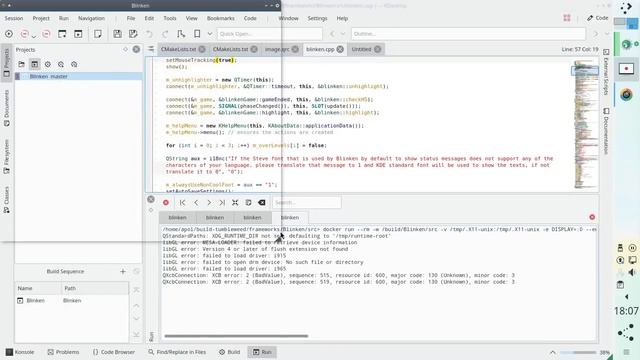Open the Session menu
The height and width of the screenshot is (360, 640).
pos(13,18)
